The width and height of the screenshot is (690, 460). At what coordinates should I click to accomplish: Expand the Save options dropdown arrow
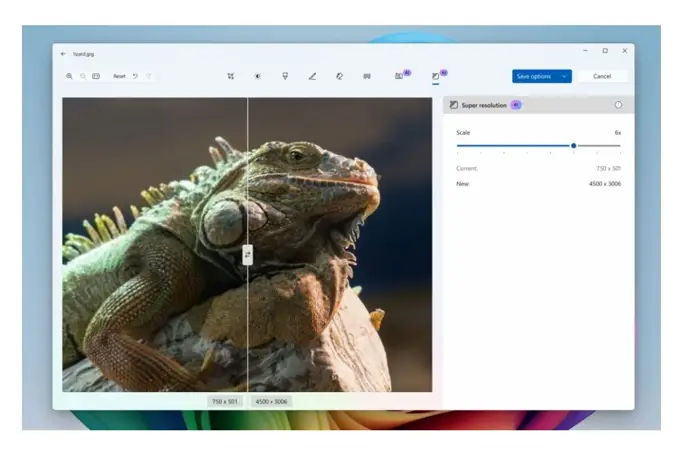[564, 76]
